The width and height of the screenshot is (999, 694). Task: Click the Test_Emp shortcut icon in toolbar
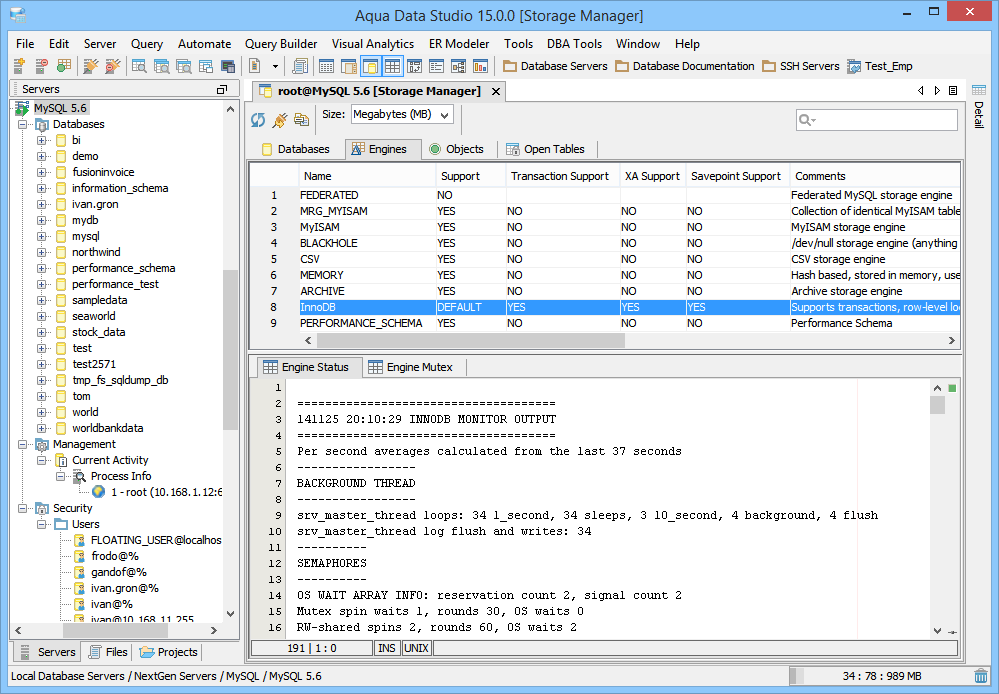pos(855,66)
